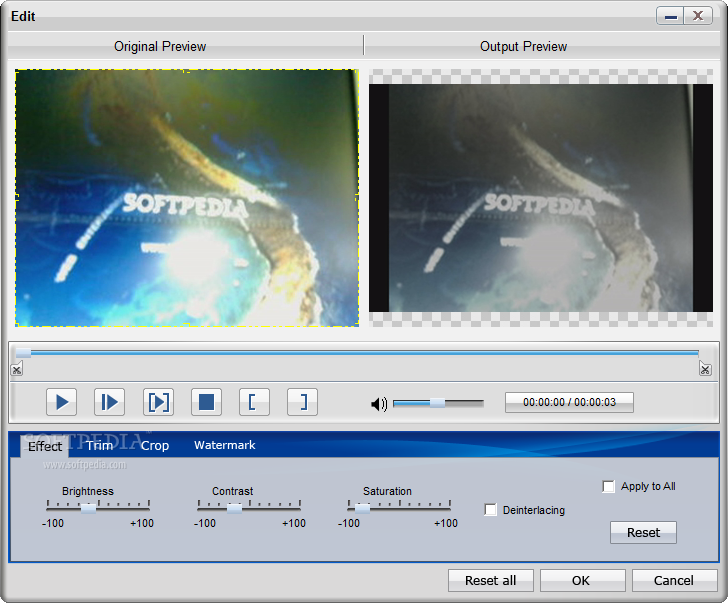Click left scissors trim marker

click(x=17, y=370)
